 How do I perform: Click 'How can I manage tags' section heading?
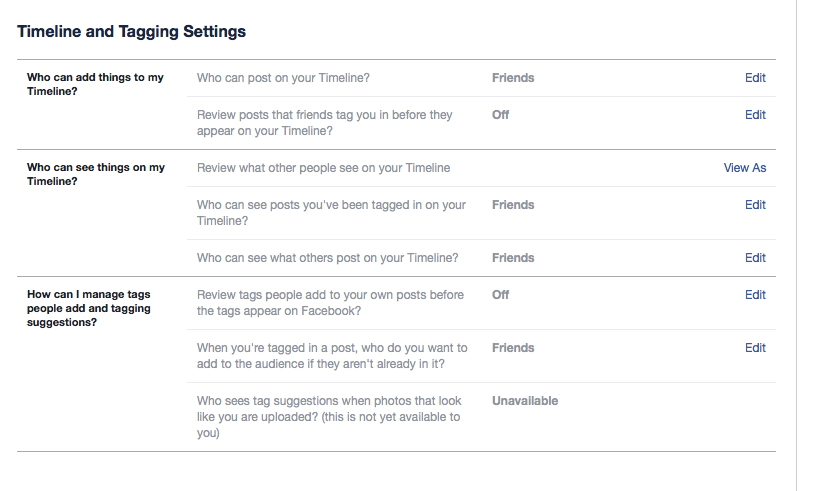pos(89,308)
